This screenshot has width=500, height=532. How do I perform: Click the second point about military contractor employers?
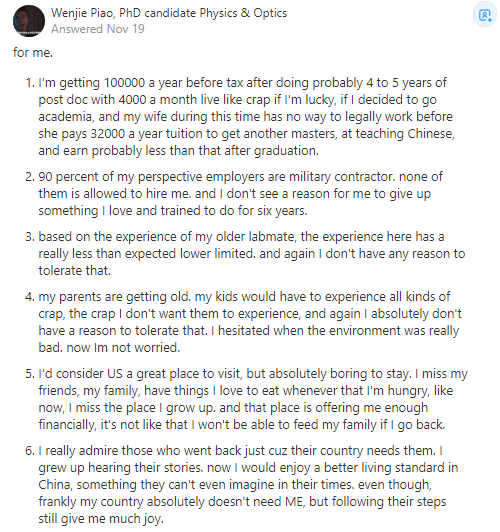[241, 193]
